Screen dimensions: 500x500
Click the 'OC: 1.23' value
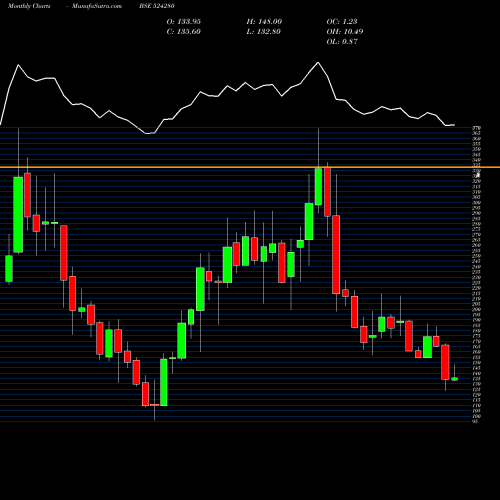[x=342, y=22]
